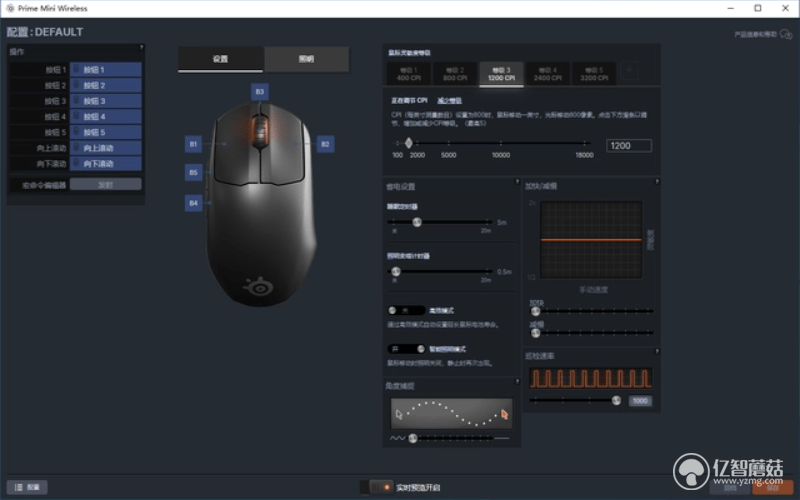Click the angle snapping preview image

coord(452,414)
